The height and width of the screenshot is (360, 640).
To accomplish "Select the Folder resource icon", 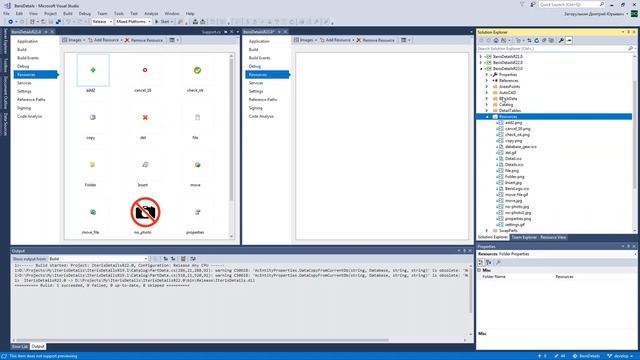I will coord(93,165).
